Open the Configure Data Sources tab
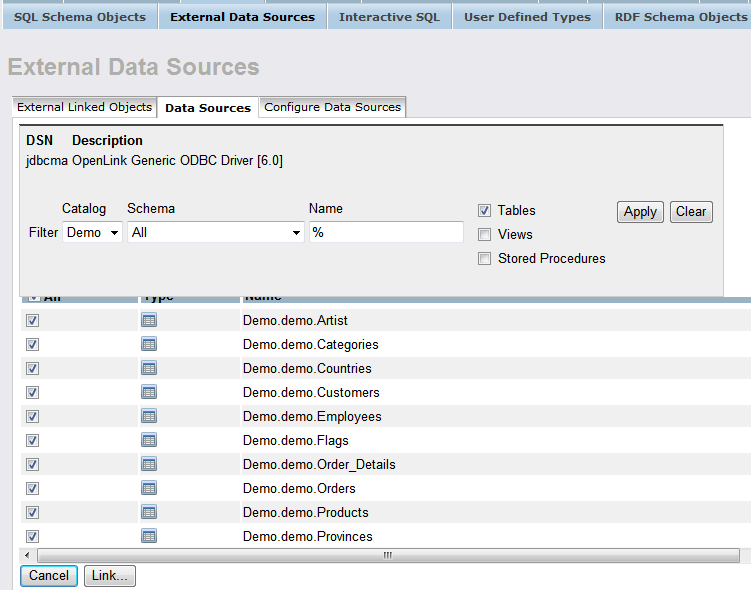 pyautogui.click(x=332, y=107)
